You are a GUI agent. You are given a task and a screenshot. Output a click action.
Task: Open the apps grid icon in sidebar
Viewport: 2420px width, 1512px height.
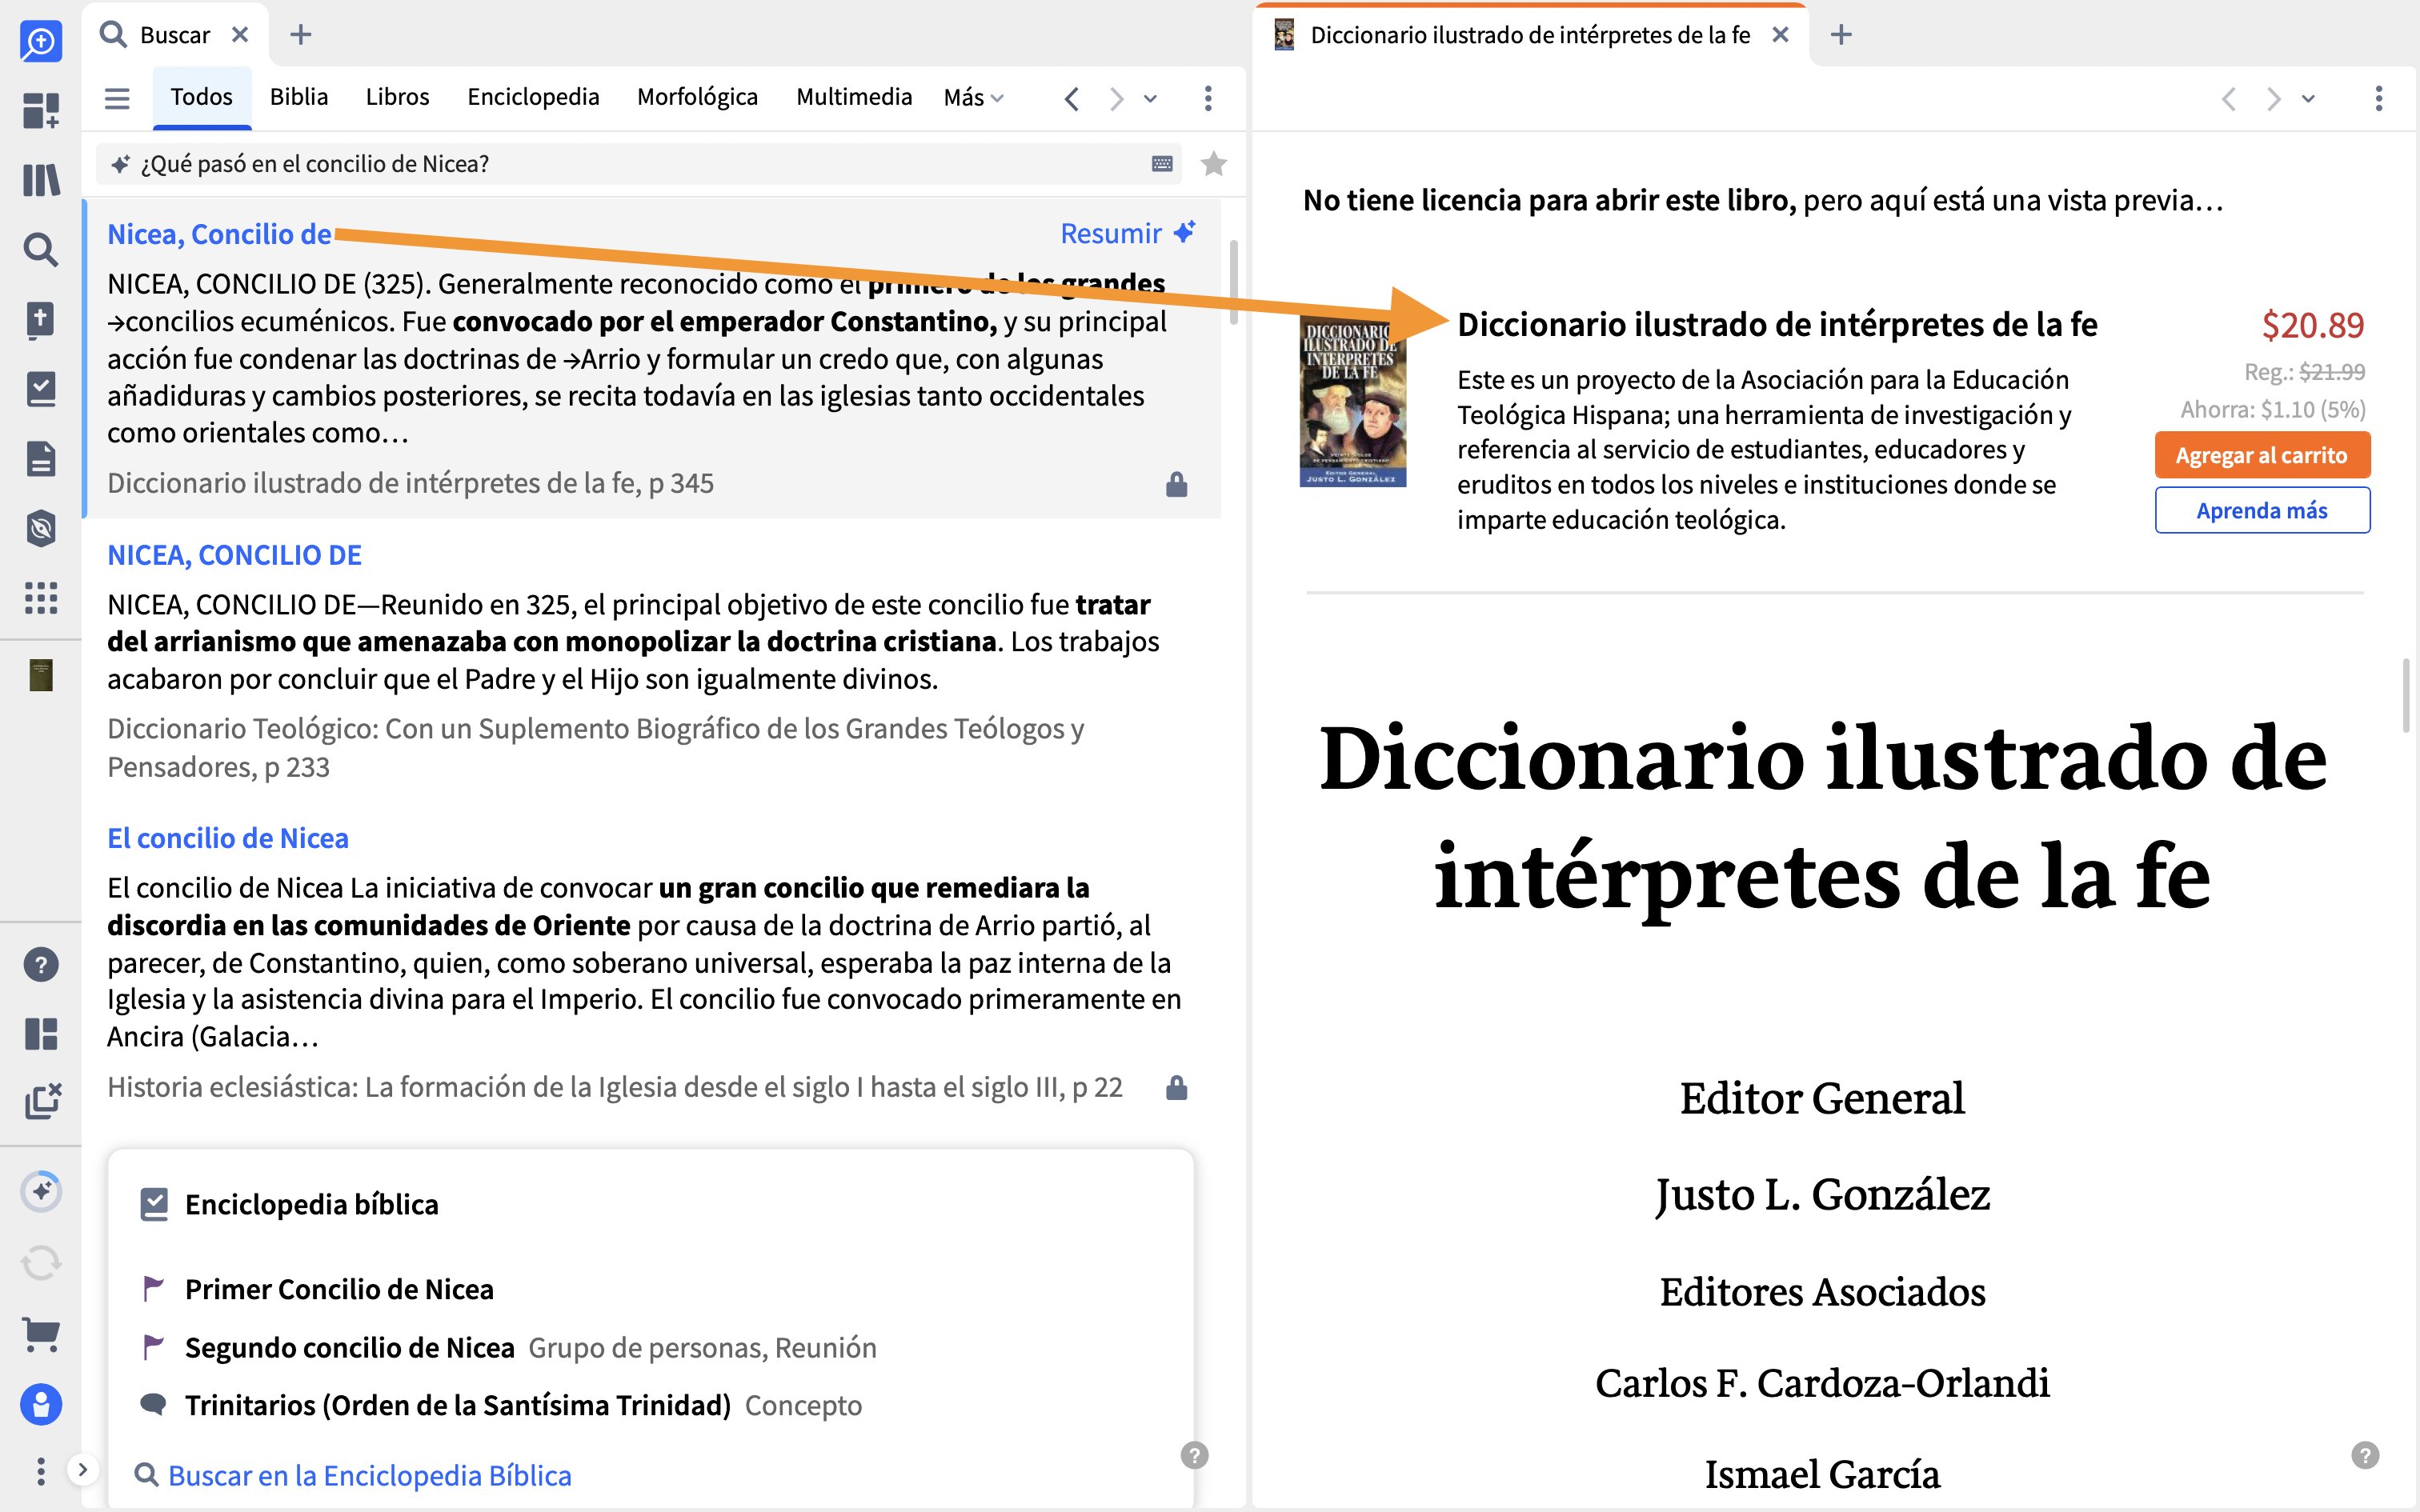tap(41, 598)
